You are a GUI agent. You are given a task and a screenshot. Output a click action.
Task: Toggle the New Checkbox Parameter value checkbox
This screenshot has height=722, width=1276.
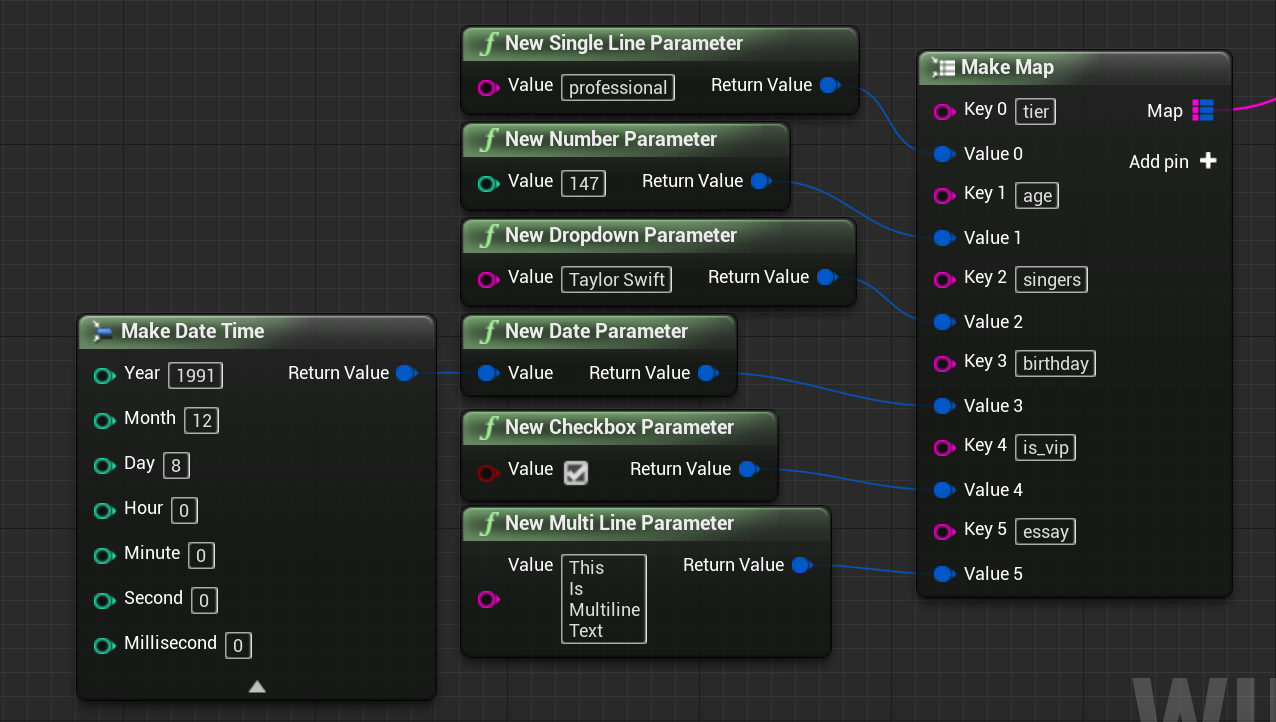575,472
